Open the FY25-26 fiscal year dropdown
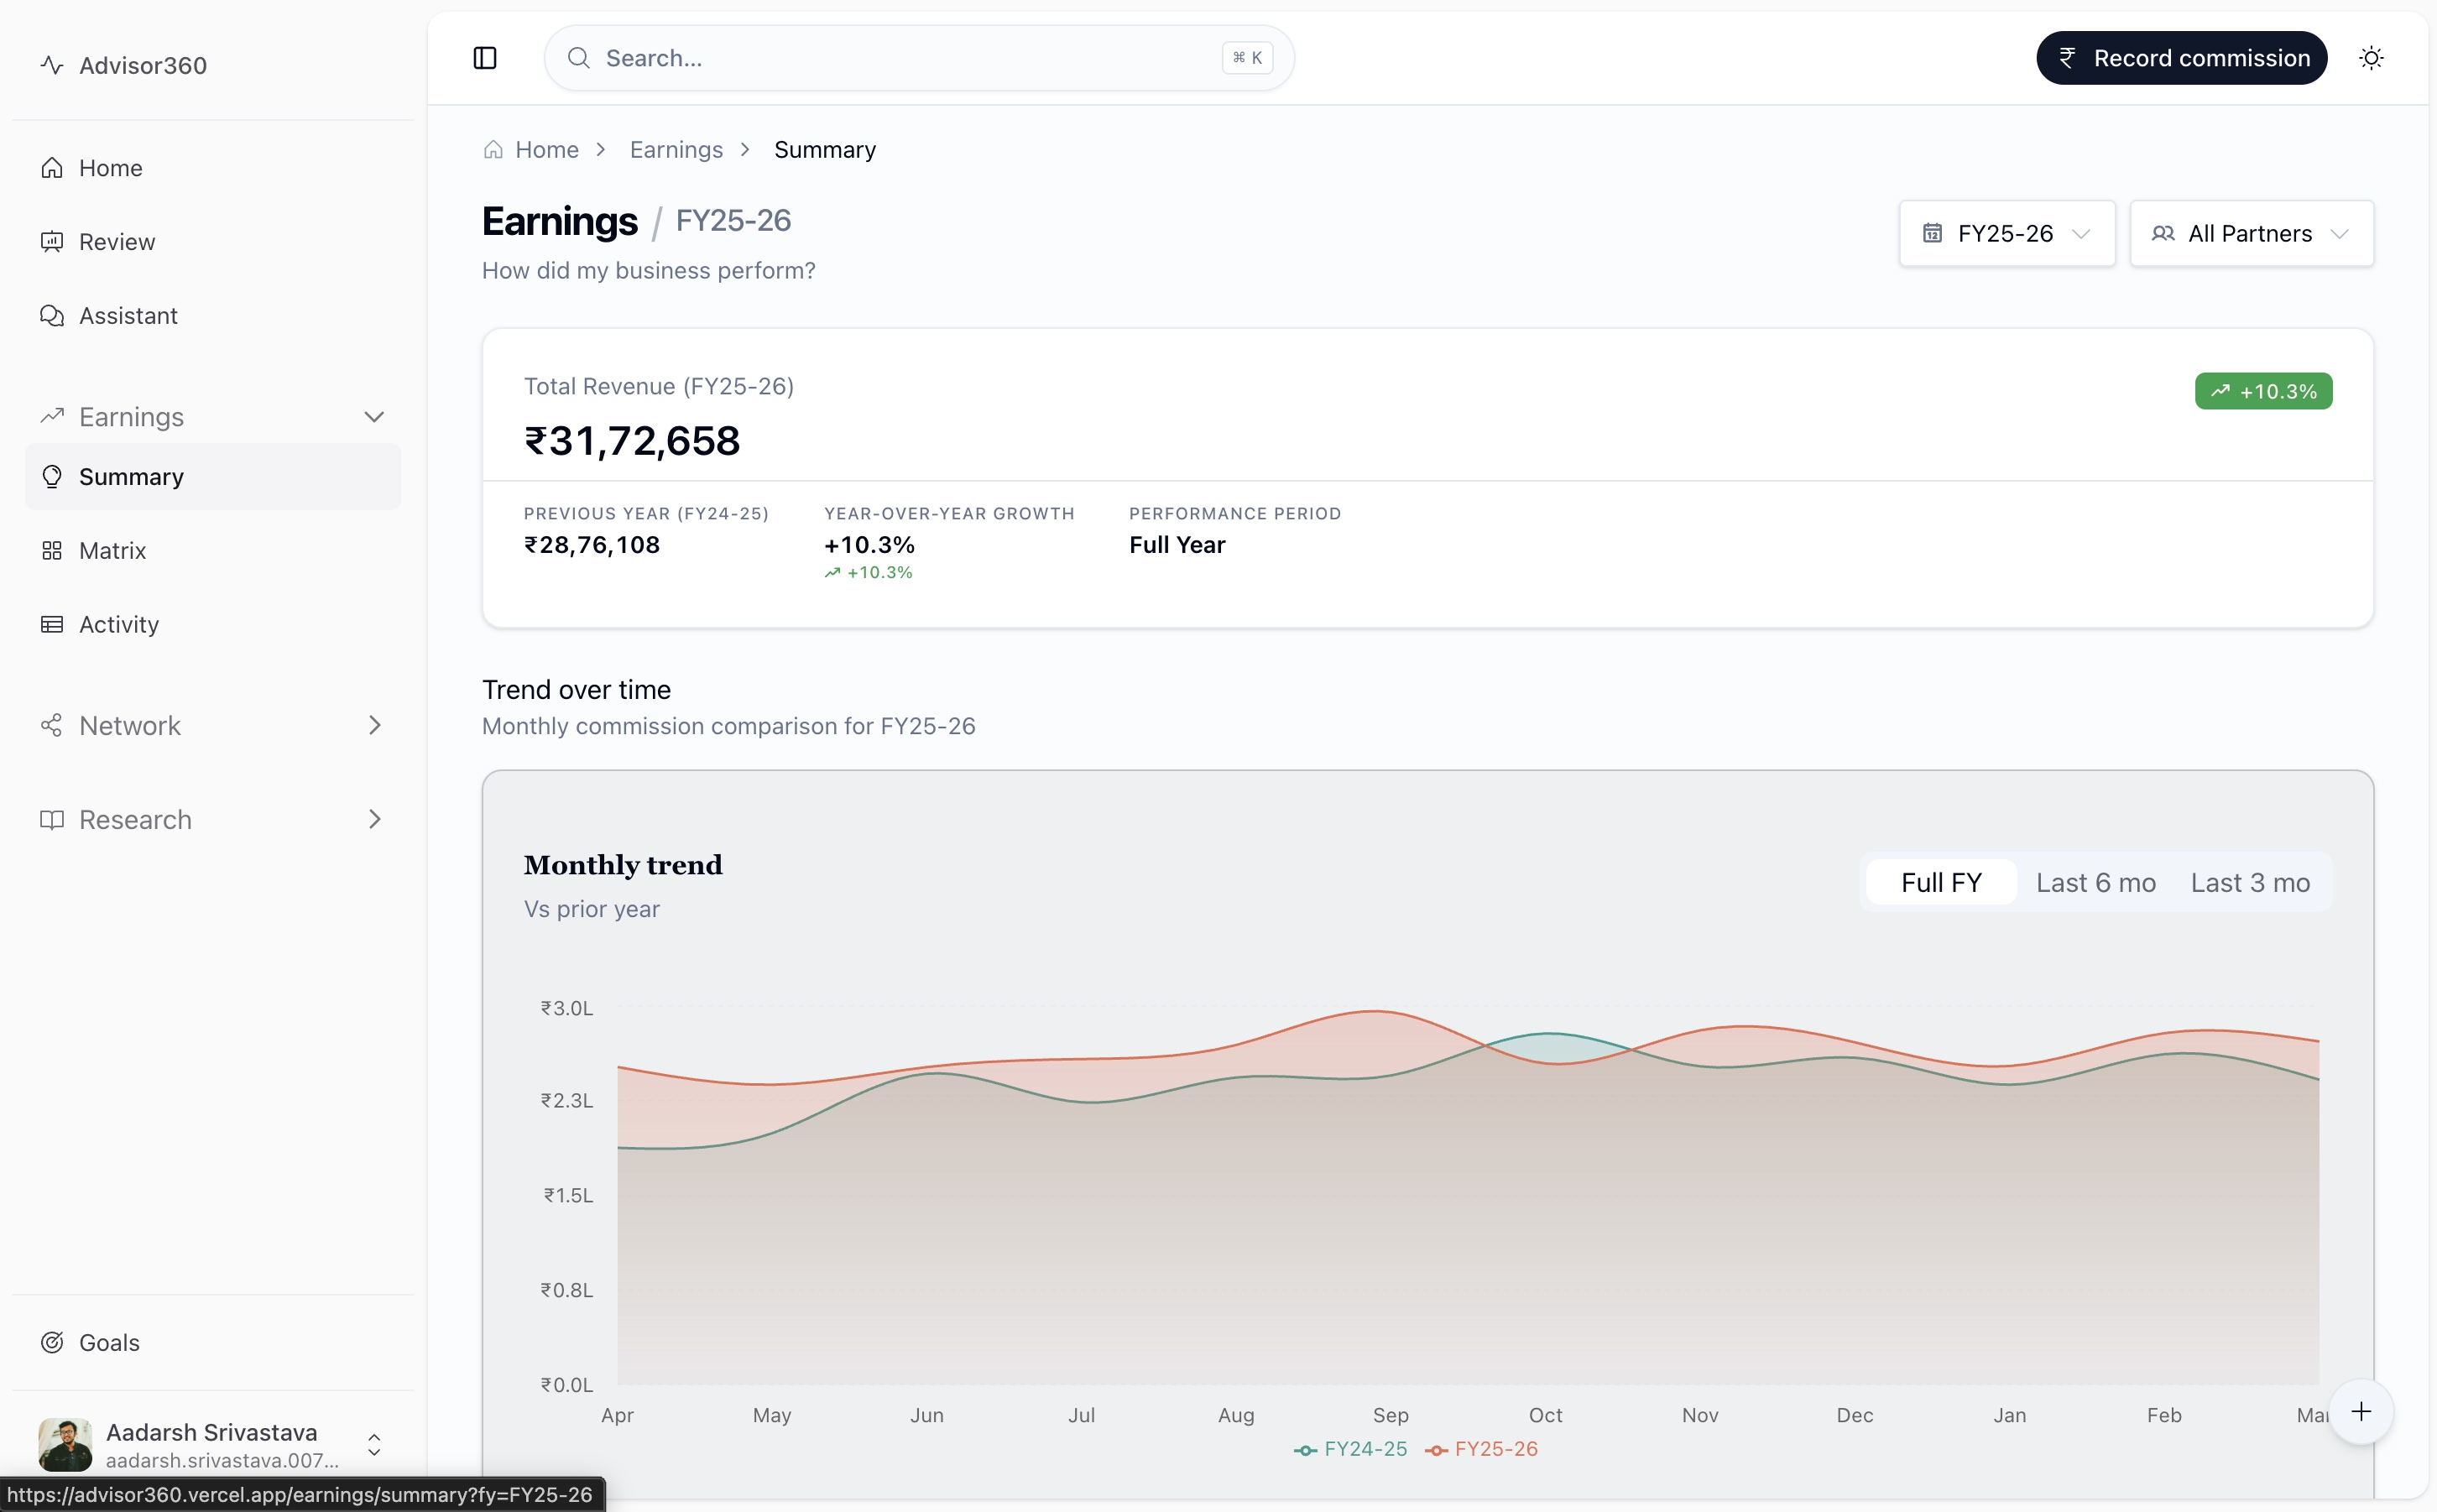Image resolution: width=2437 pixels, height=1512 pixels. [2007, 234]
